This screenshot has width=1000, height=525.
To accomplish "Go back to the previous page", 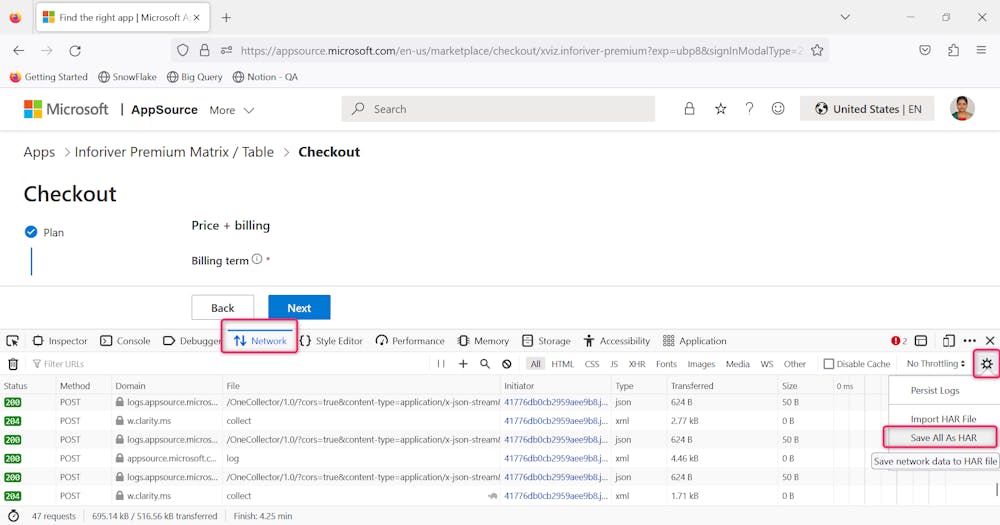I will click(x=18, y=50).
